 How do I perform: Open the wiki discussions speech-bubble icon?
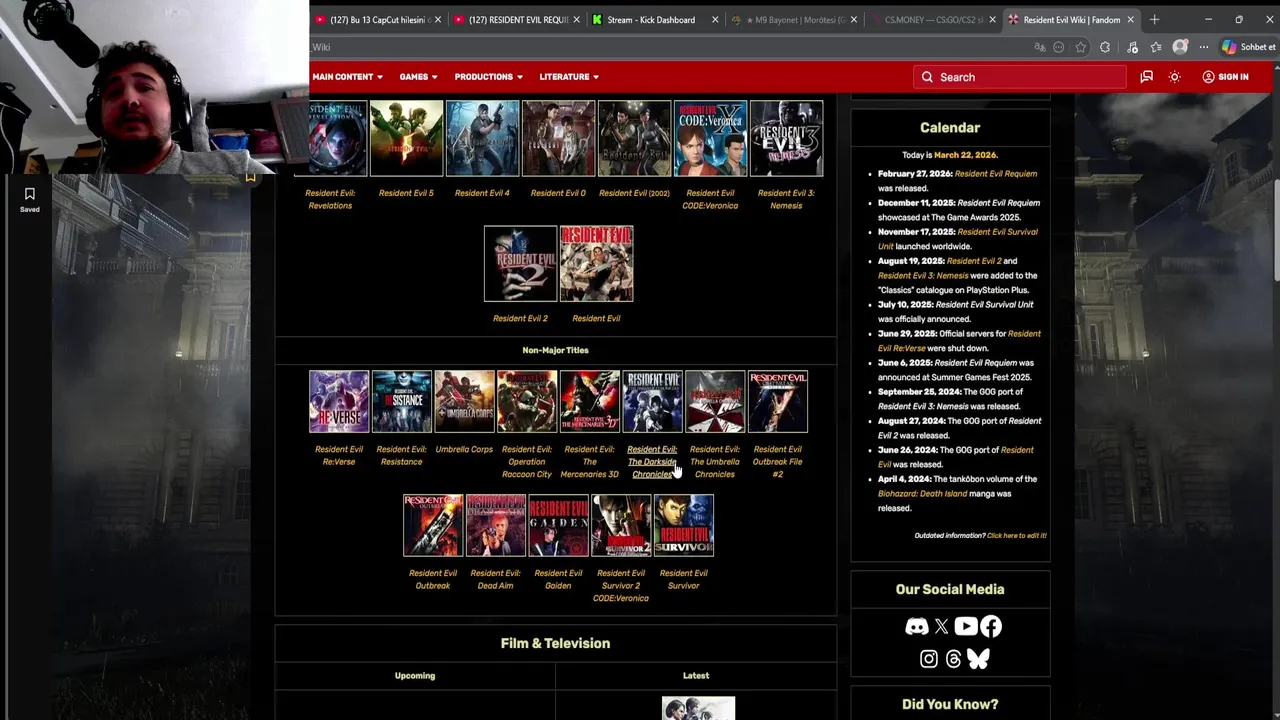pyautogui.click(x=1147, y=77)
